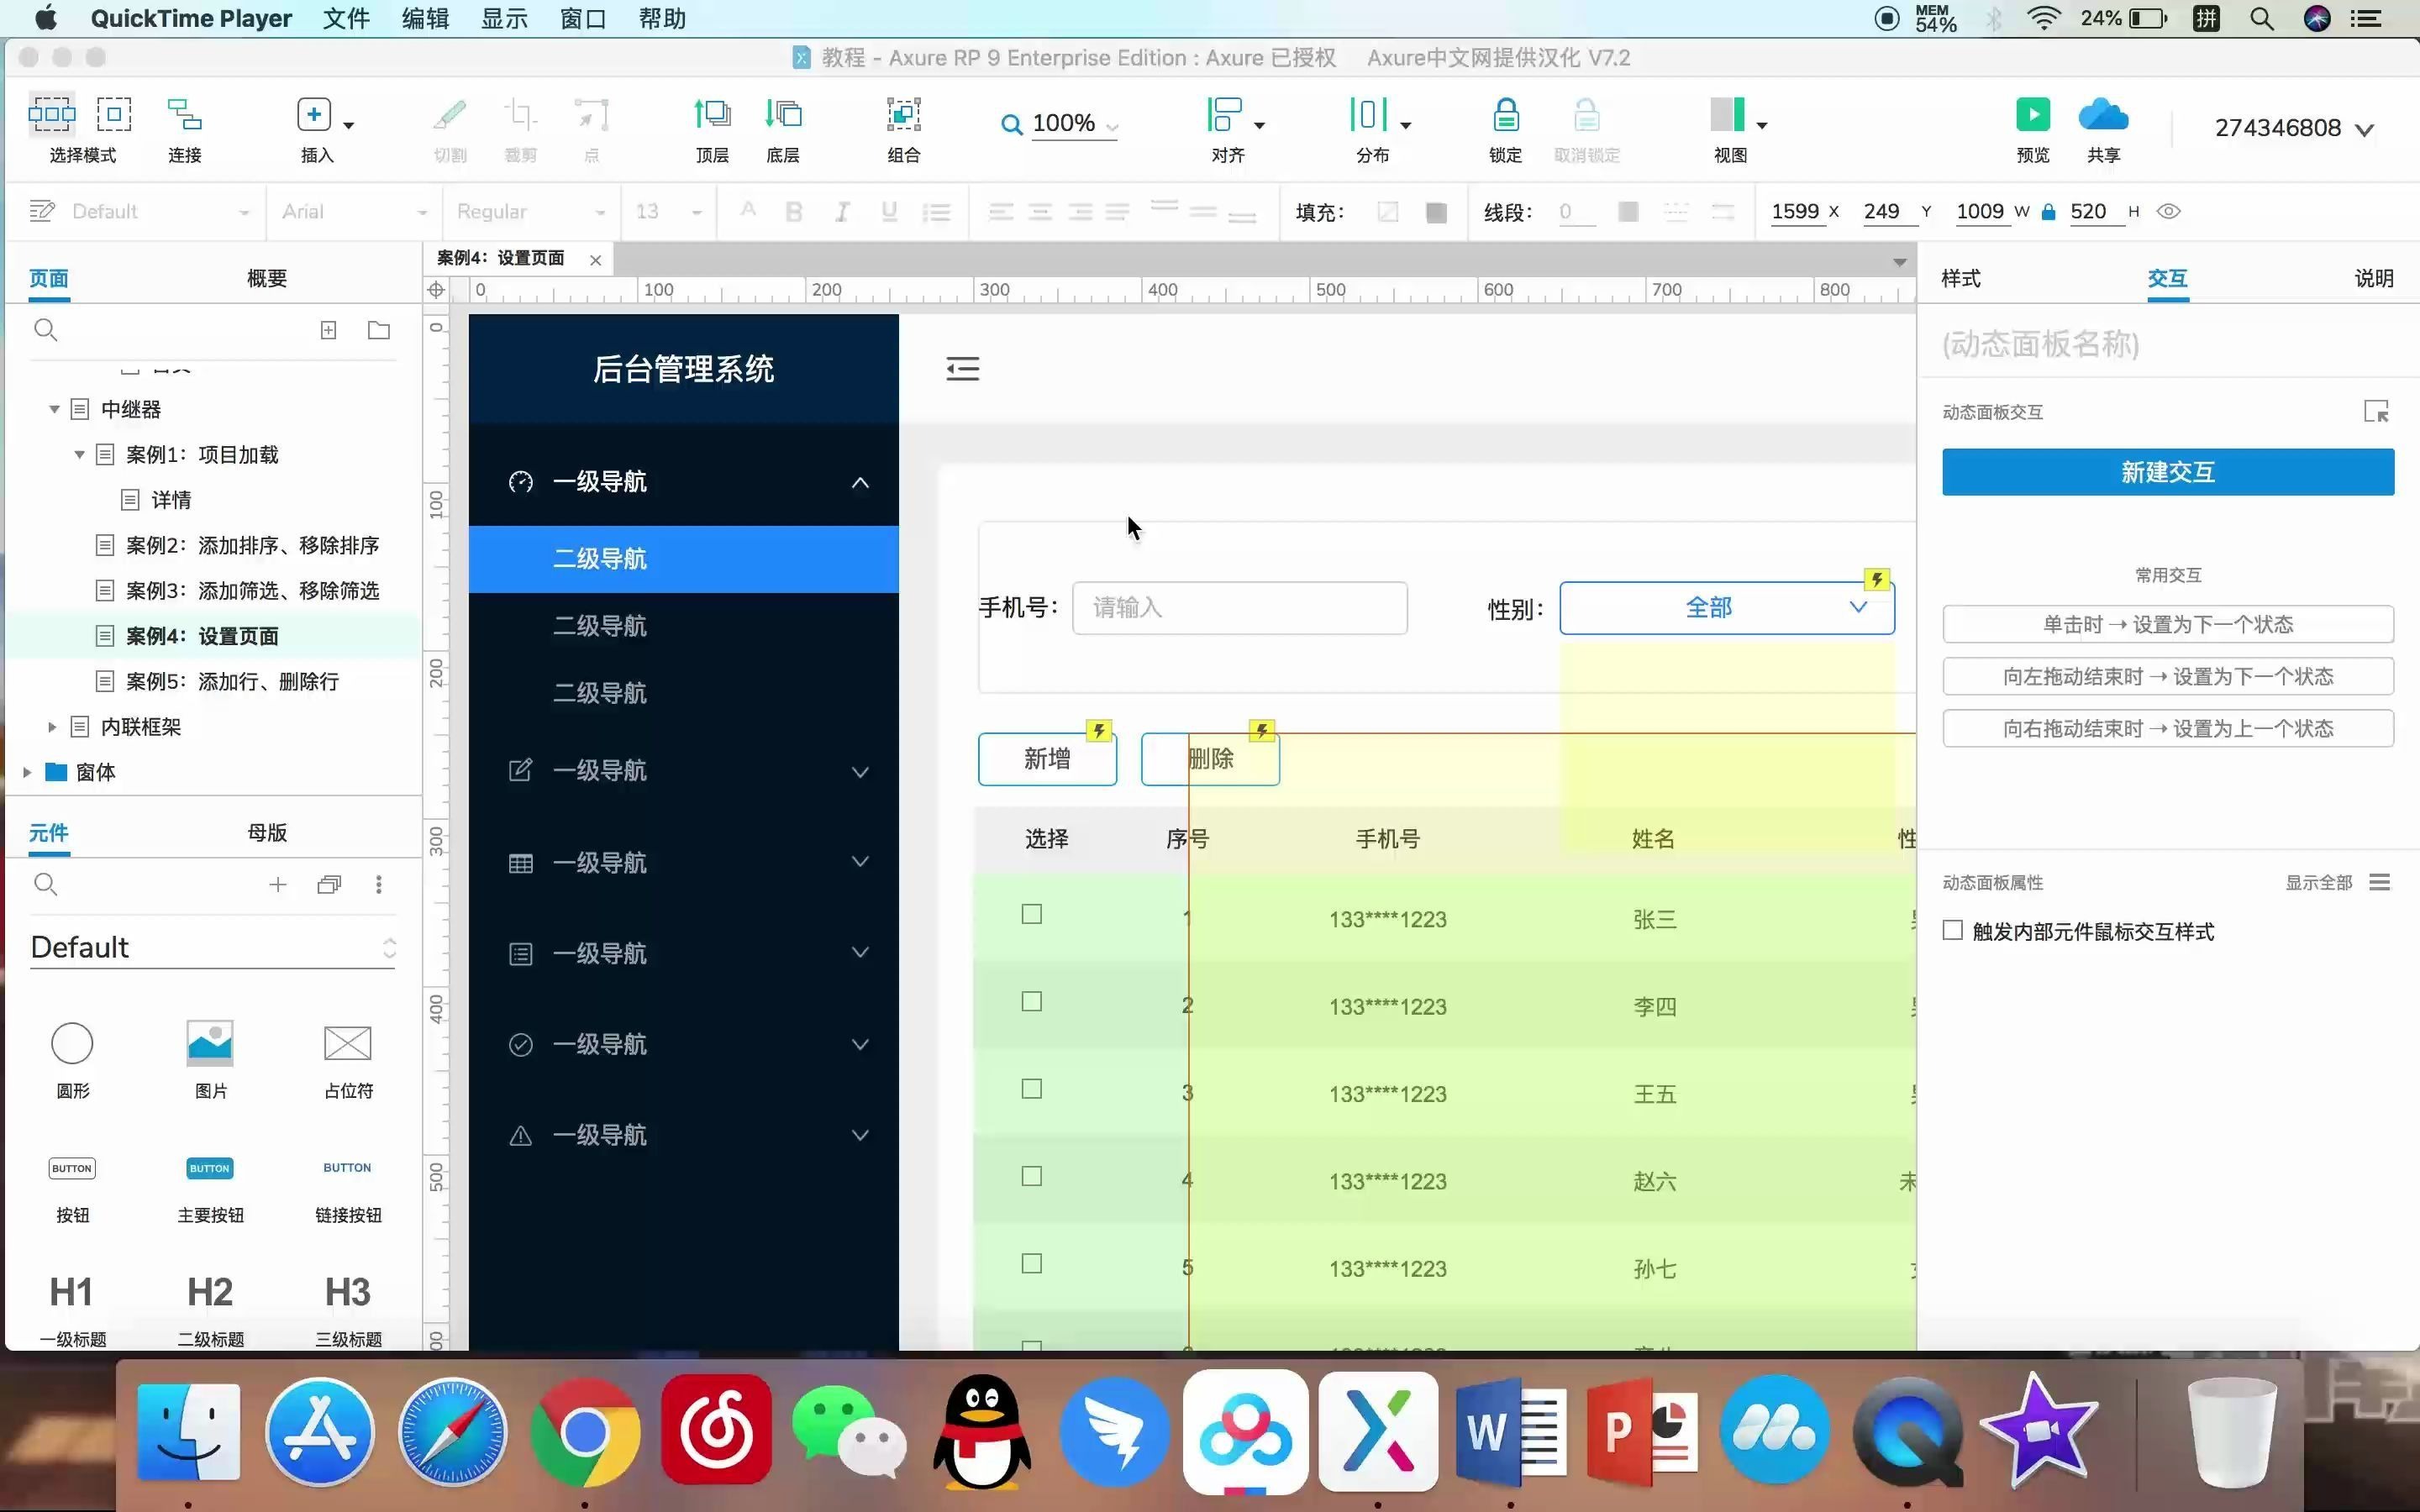Click the 新建交互 button
This screenshot has height=1512, width=2420.
click(x=2168, y=471)
